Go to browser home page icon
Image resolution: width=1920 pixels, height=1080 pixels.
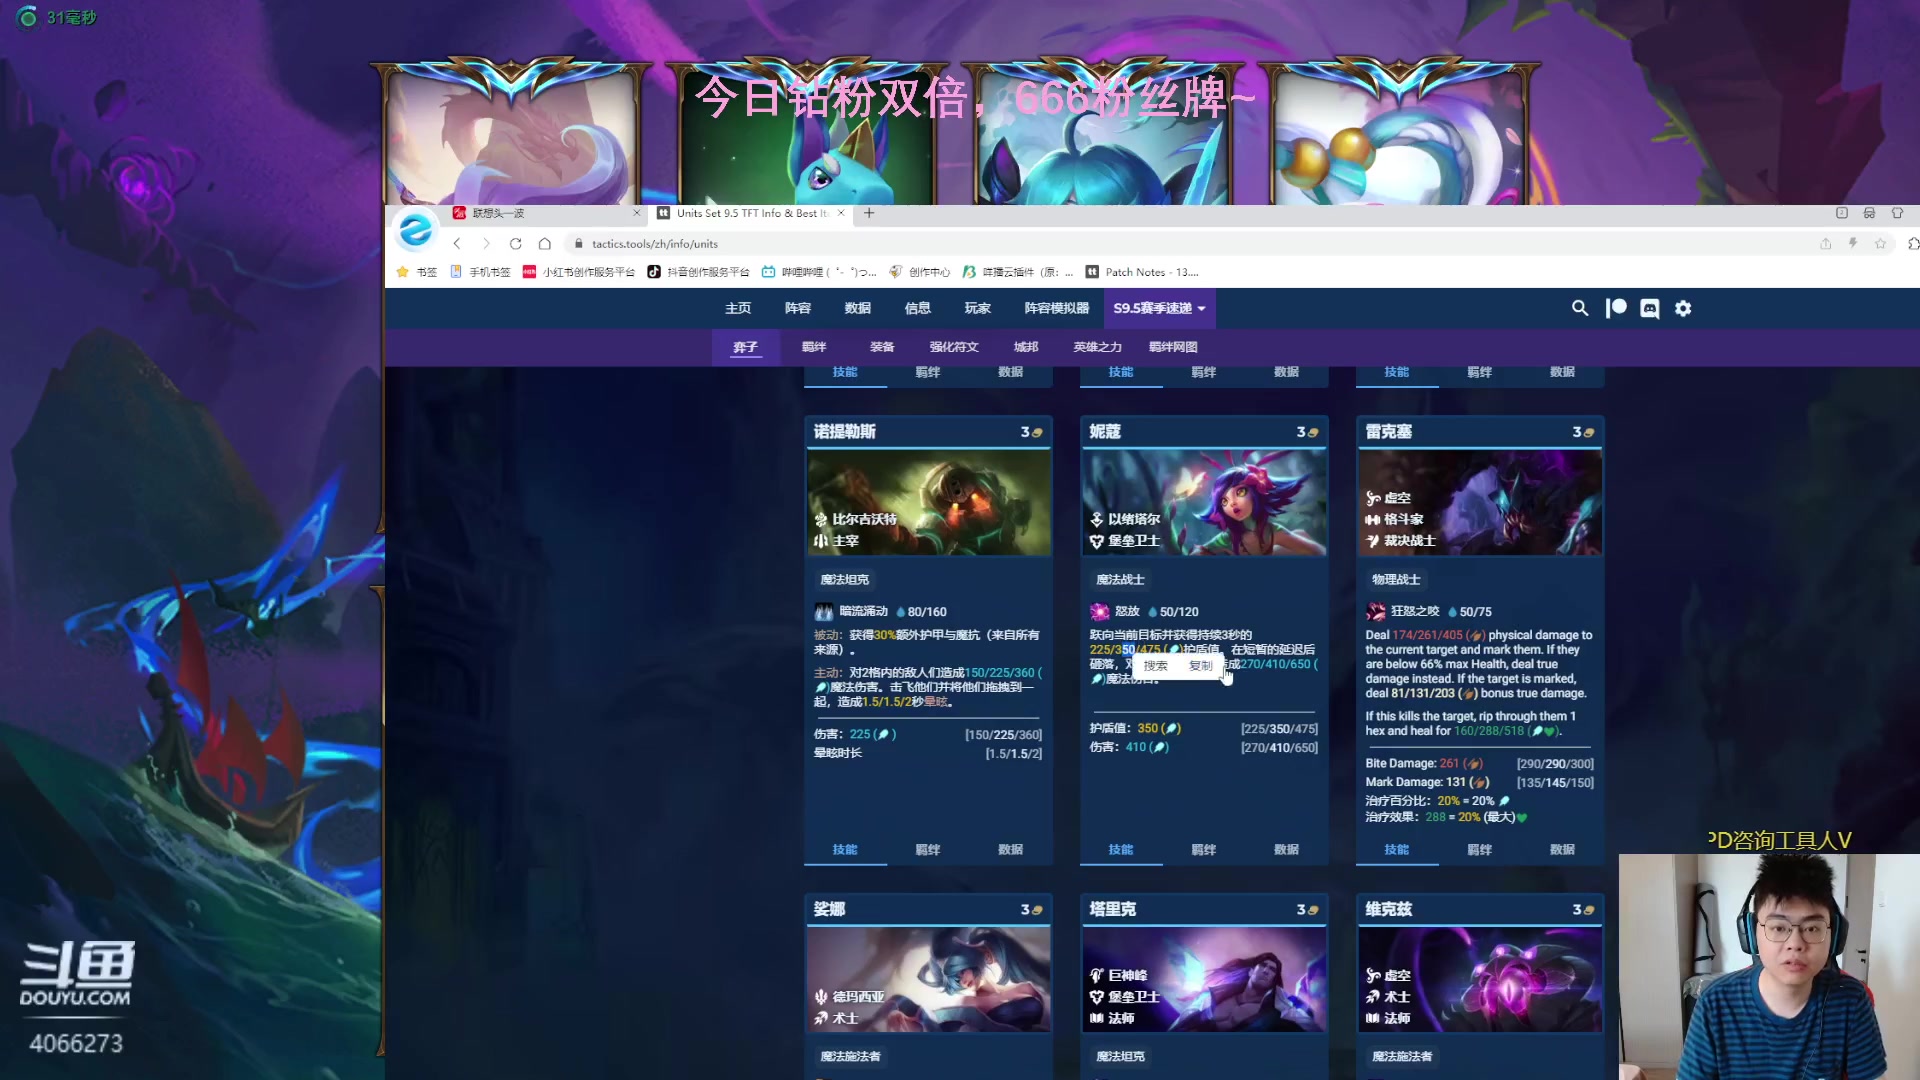[x=545, y=243]
